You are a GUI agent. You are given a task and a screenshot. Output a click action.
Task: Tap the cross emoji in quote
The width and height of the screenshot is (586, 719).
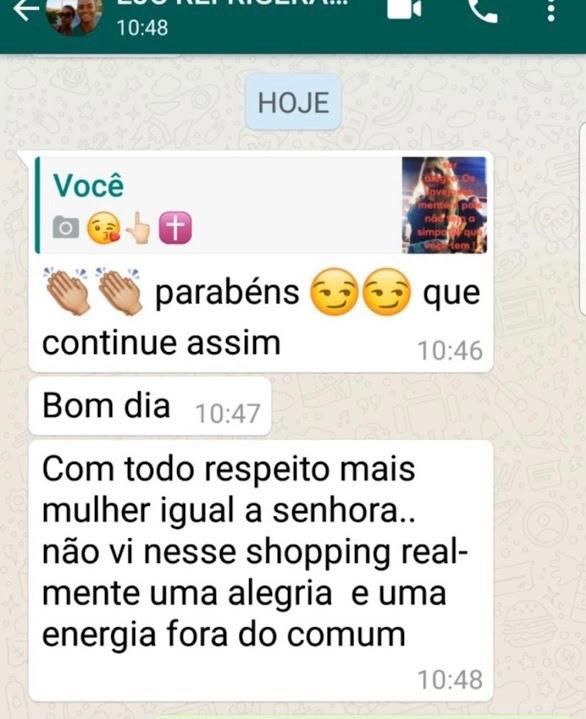(x=175, y=228)
